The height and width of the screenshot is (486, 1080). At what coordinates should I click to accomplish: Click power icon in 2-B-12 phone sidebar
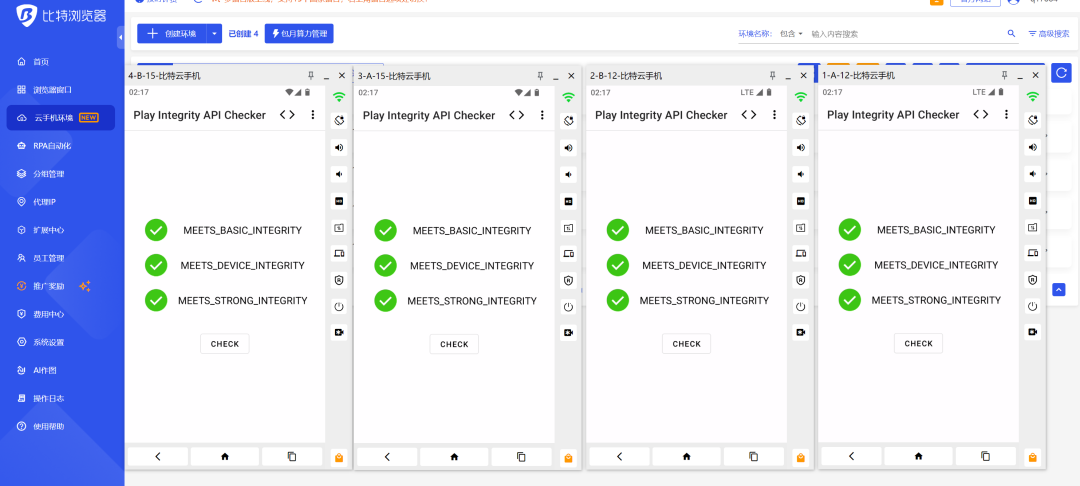click(800, 307)
